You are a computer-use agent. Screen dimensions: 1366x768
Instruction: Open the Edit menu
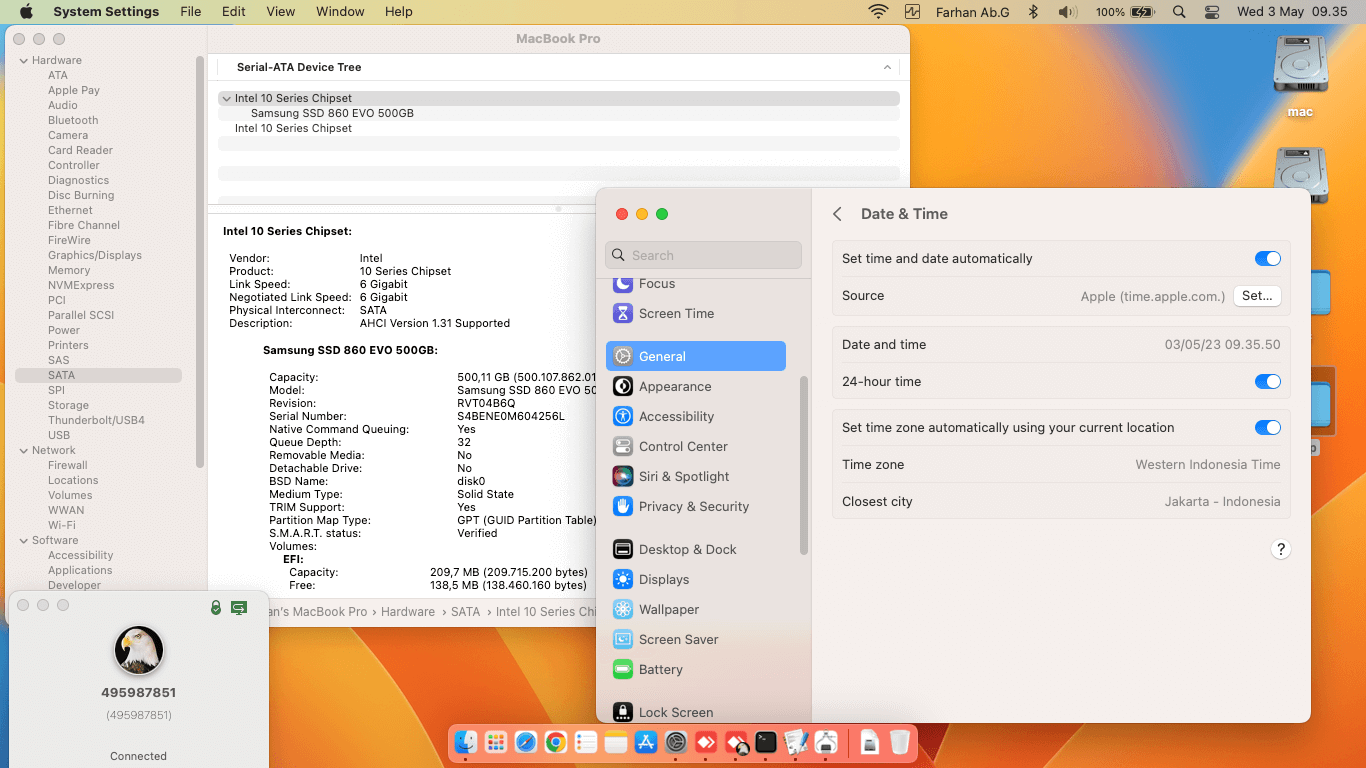234,12
